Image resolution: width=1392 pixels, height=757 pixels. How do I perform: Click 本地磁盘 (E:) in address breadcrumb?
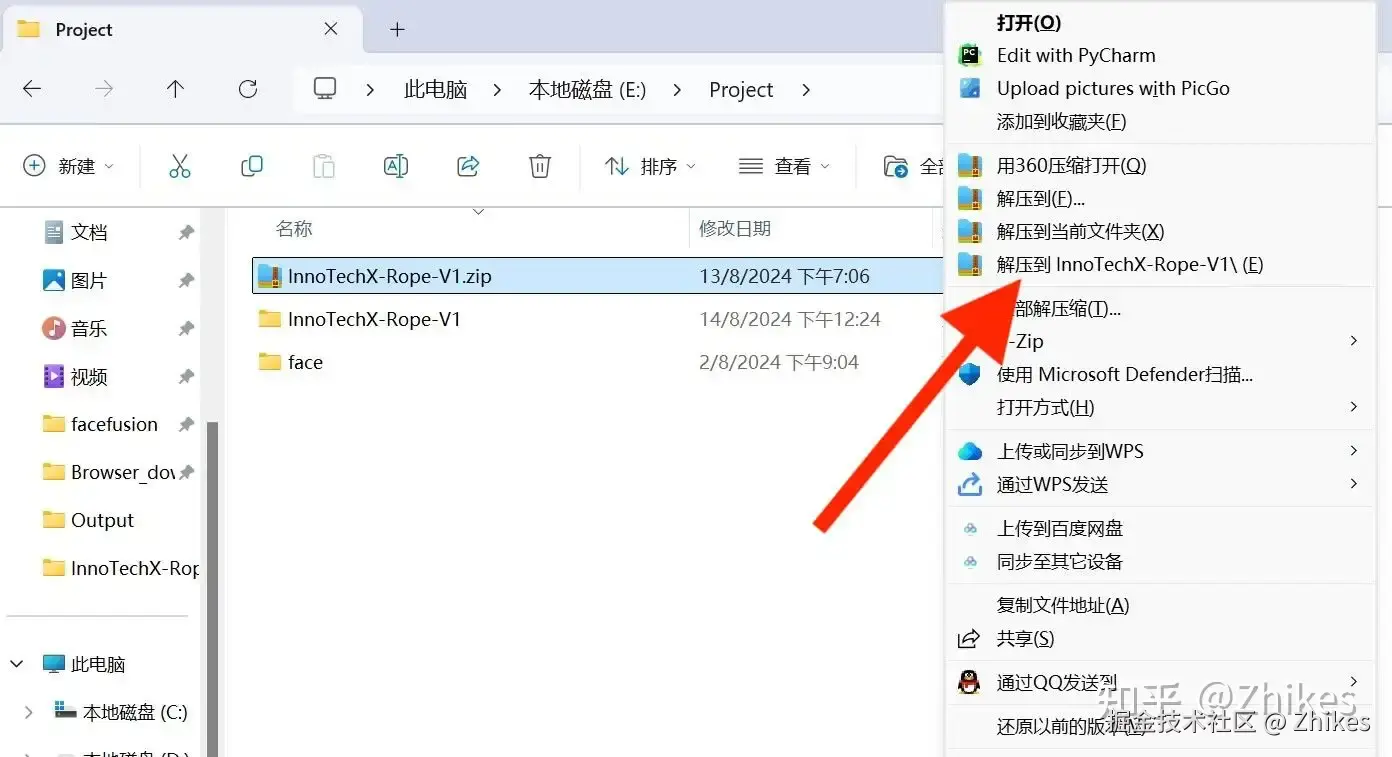coord(587,89)
